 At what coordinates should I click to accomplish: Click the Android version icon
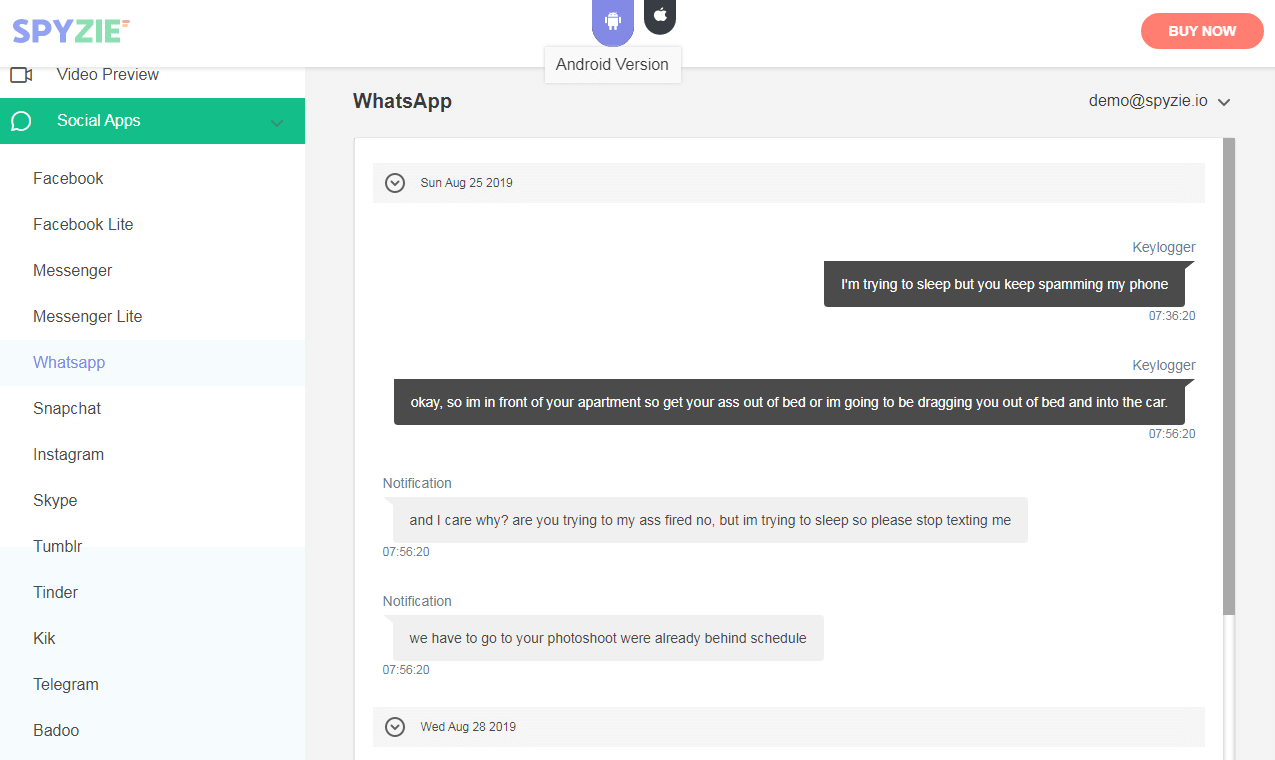[613, 21]
